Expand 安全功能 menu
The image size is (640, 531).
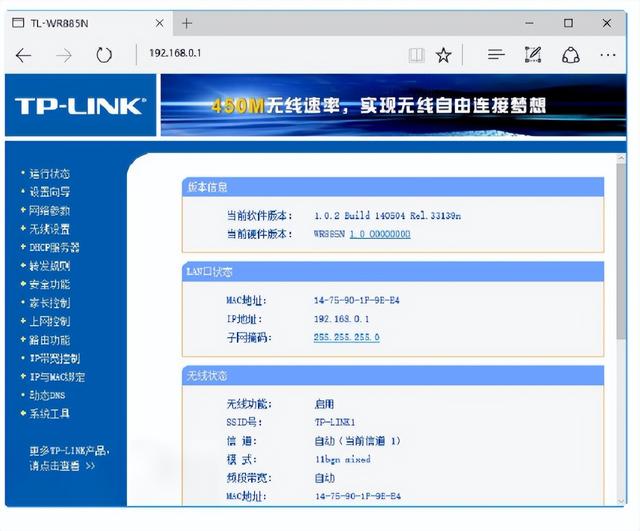[49, 284]
